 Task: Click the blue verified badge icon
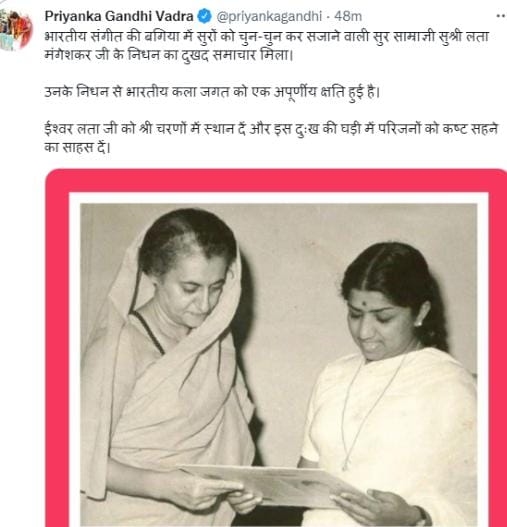tap(204, 16)
